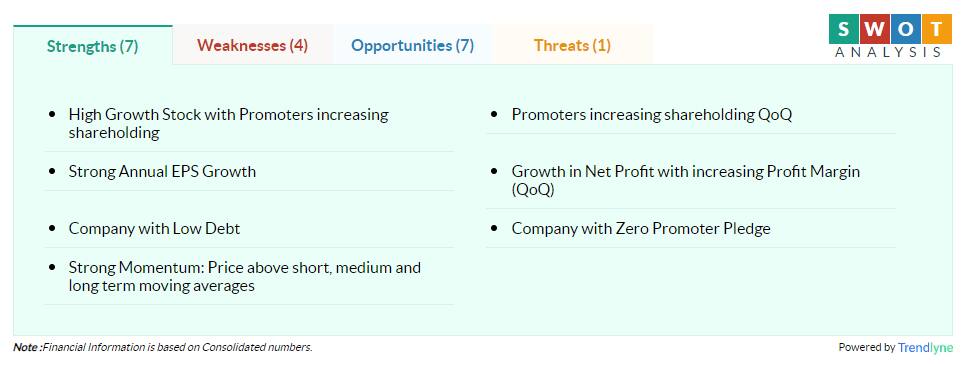This screenshot has height=365, width=963.
Task: Click the bullet beside Company with Zero Promoter Pledge
Action: tap(494, 229)
